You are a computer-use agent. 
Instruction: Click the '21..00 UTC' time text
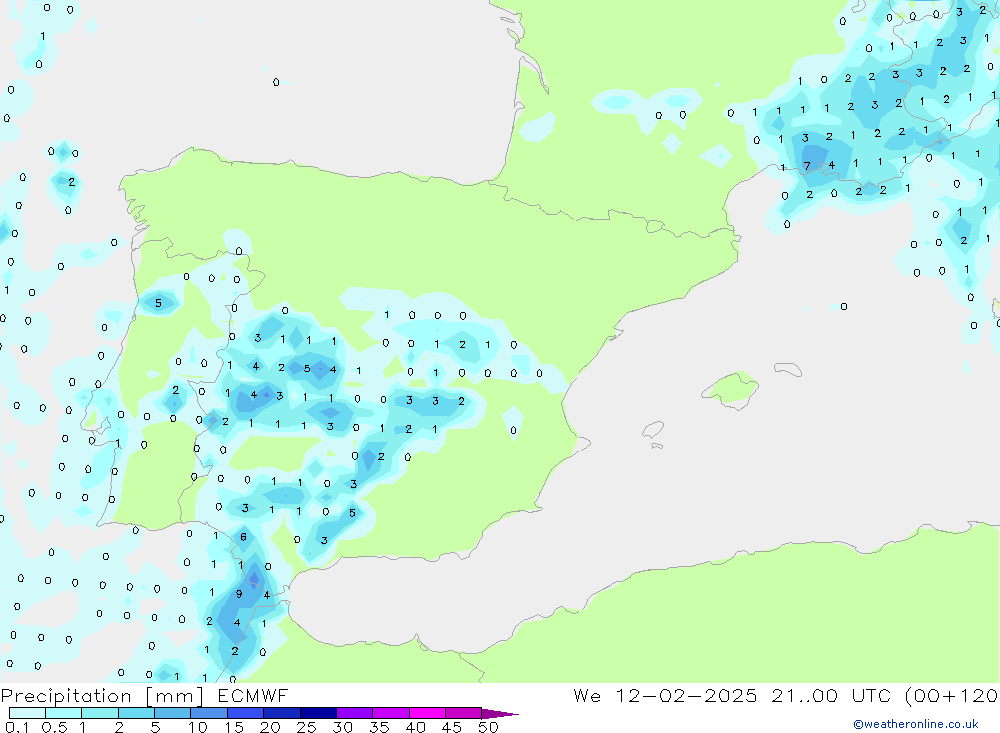click(x=830, y=696)
